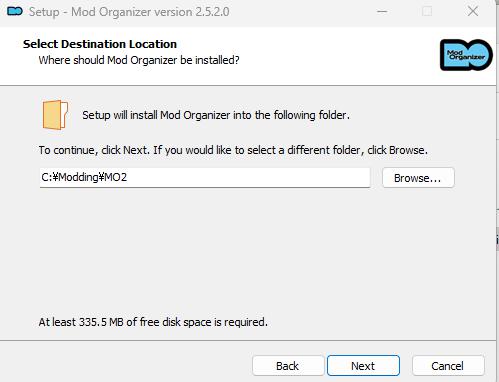Minimize the Setup window
The width and height of the screenshot is (499, 382).
(x=382, y=12)
